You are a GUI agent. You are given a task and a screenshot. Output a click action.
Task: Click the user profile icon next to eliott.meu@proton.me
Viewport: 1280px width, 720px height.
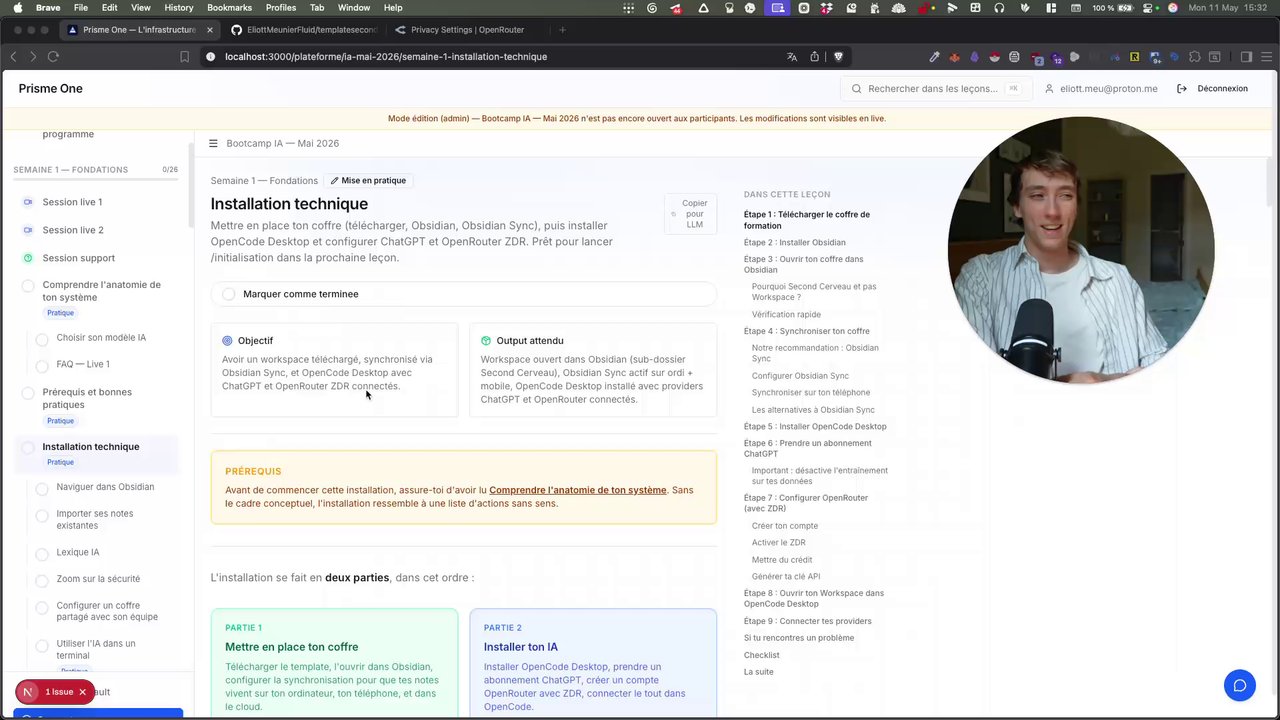1049,89
